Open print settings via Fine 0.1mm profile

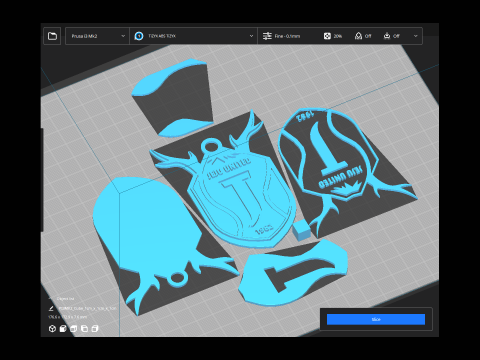287,36
